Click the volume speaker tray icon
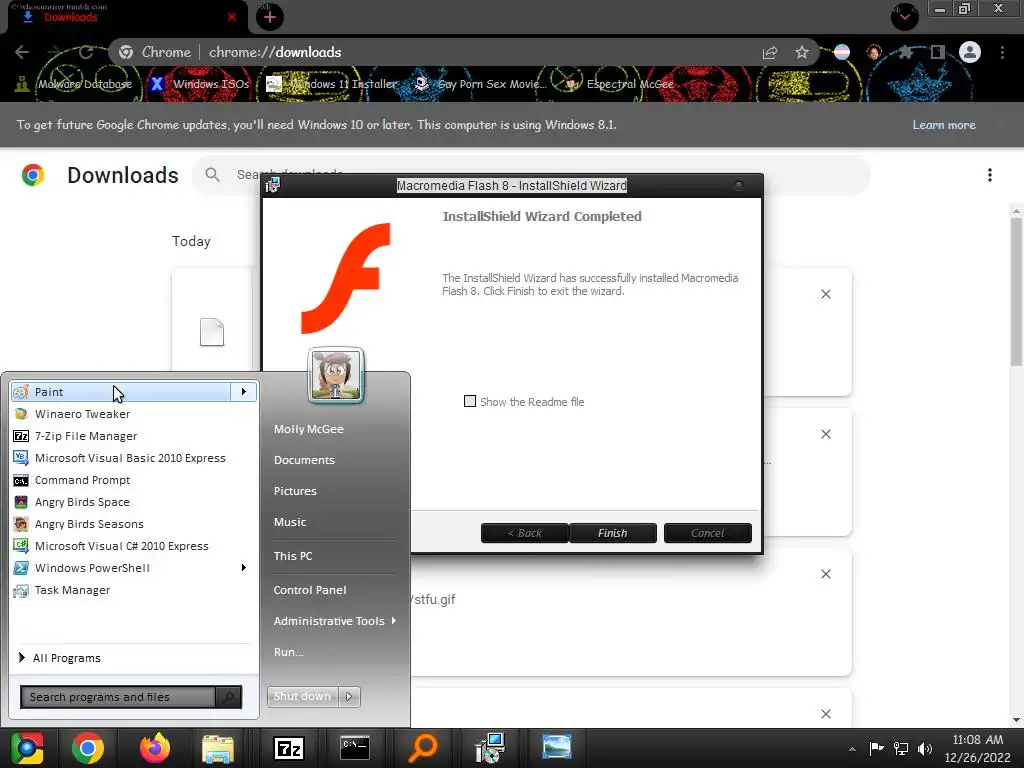This screenshot has width=1024, height=768. coord(925,748)
